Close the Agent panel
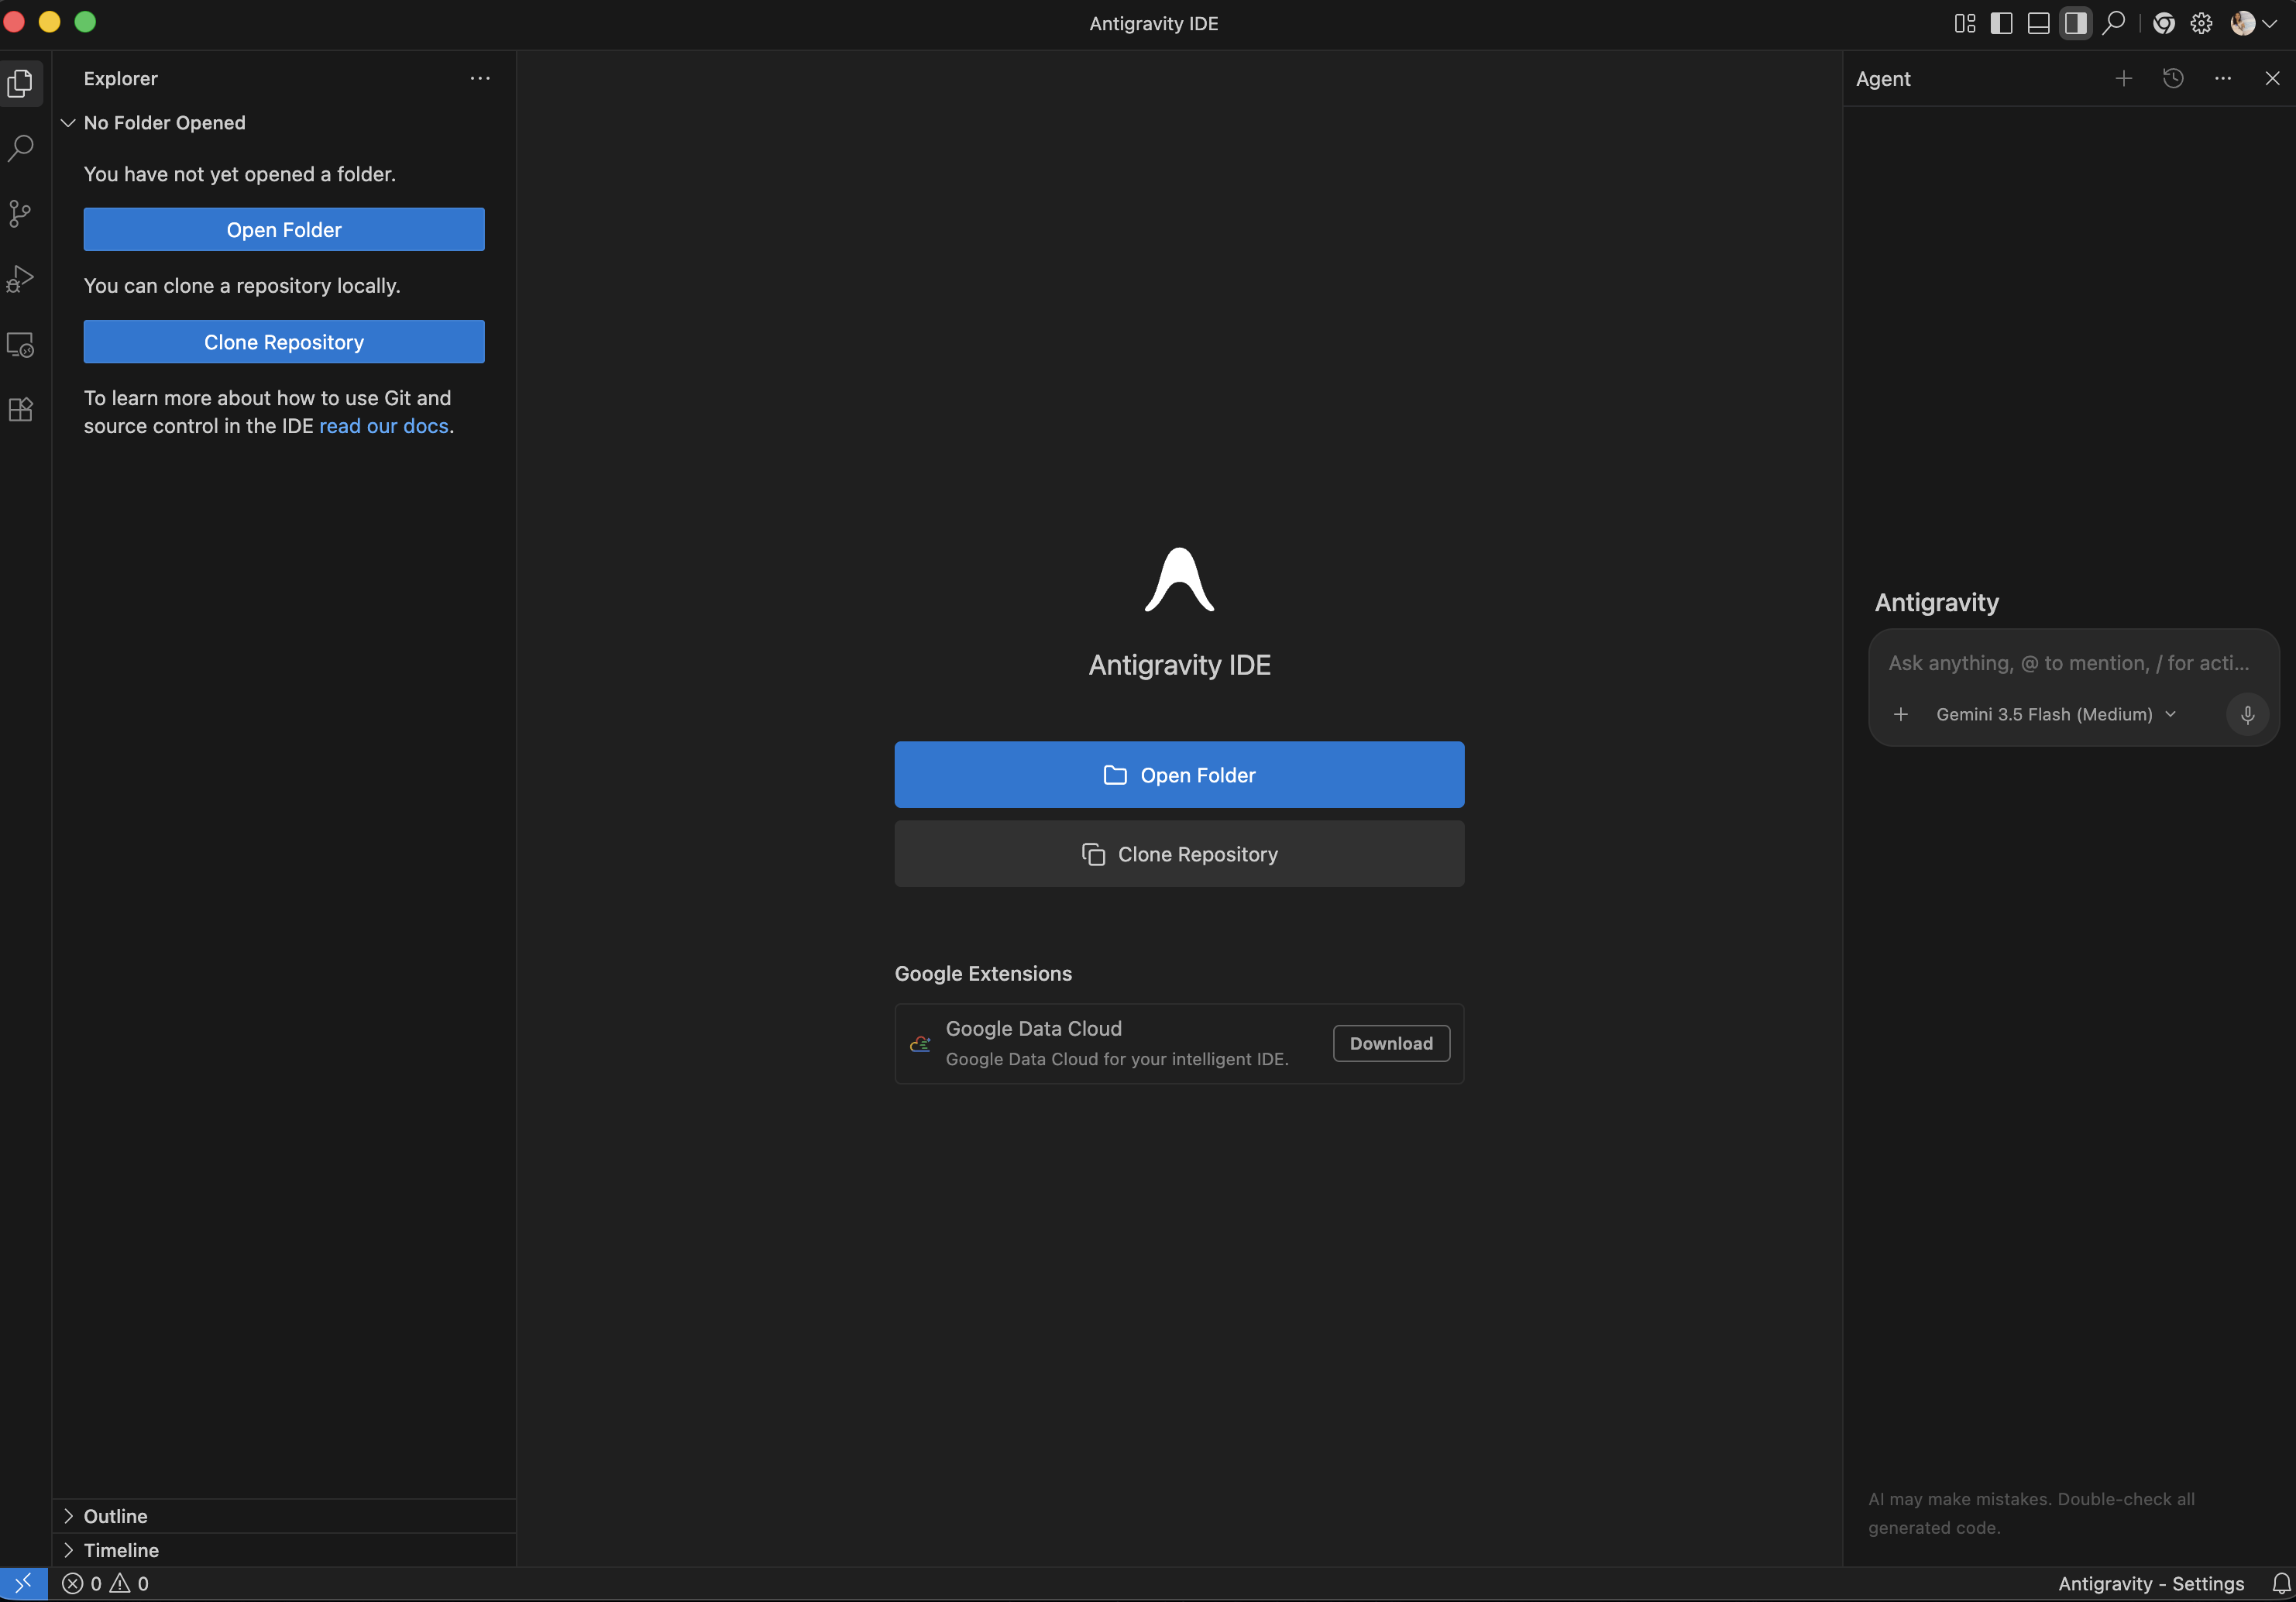 coord(2272,78)
